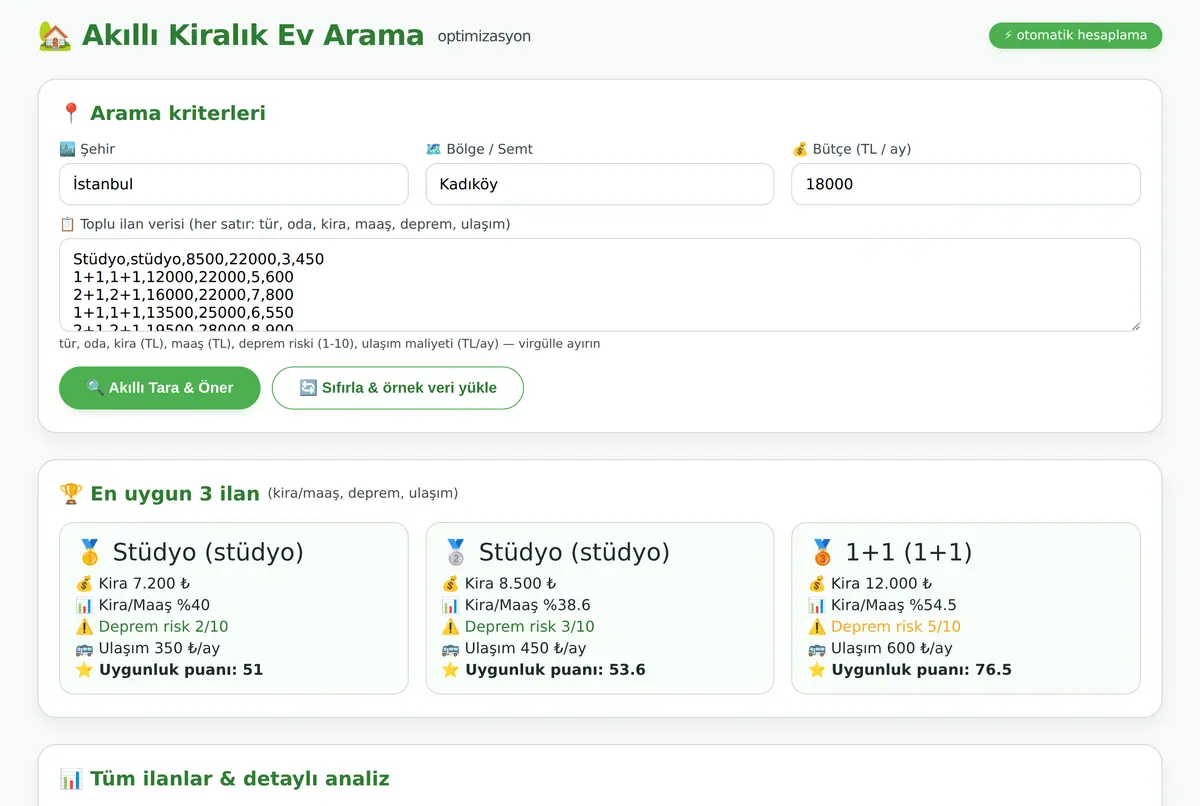
Task: Click Deprem risk 5/10 warning text
Action: tap(896, 627)
